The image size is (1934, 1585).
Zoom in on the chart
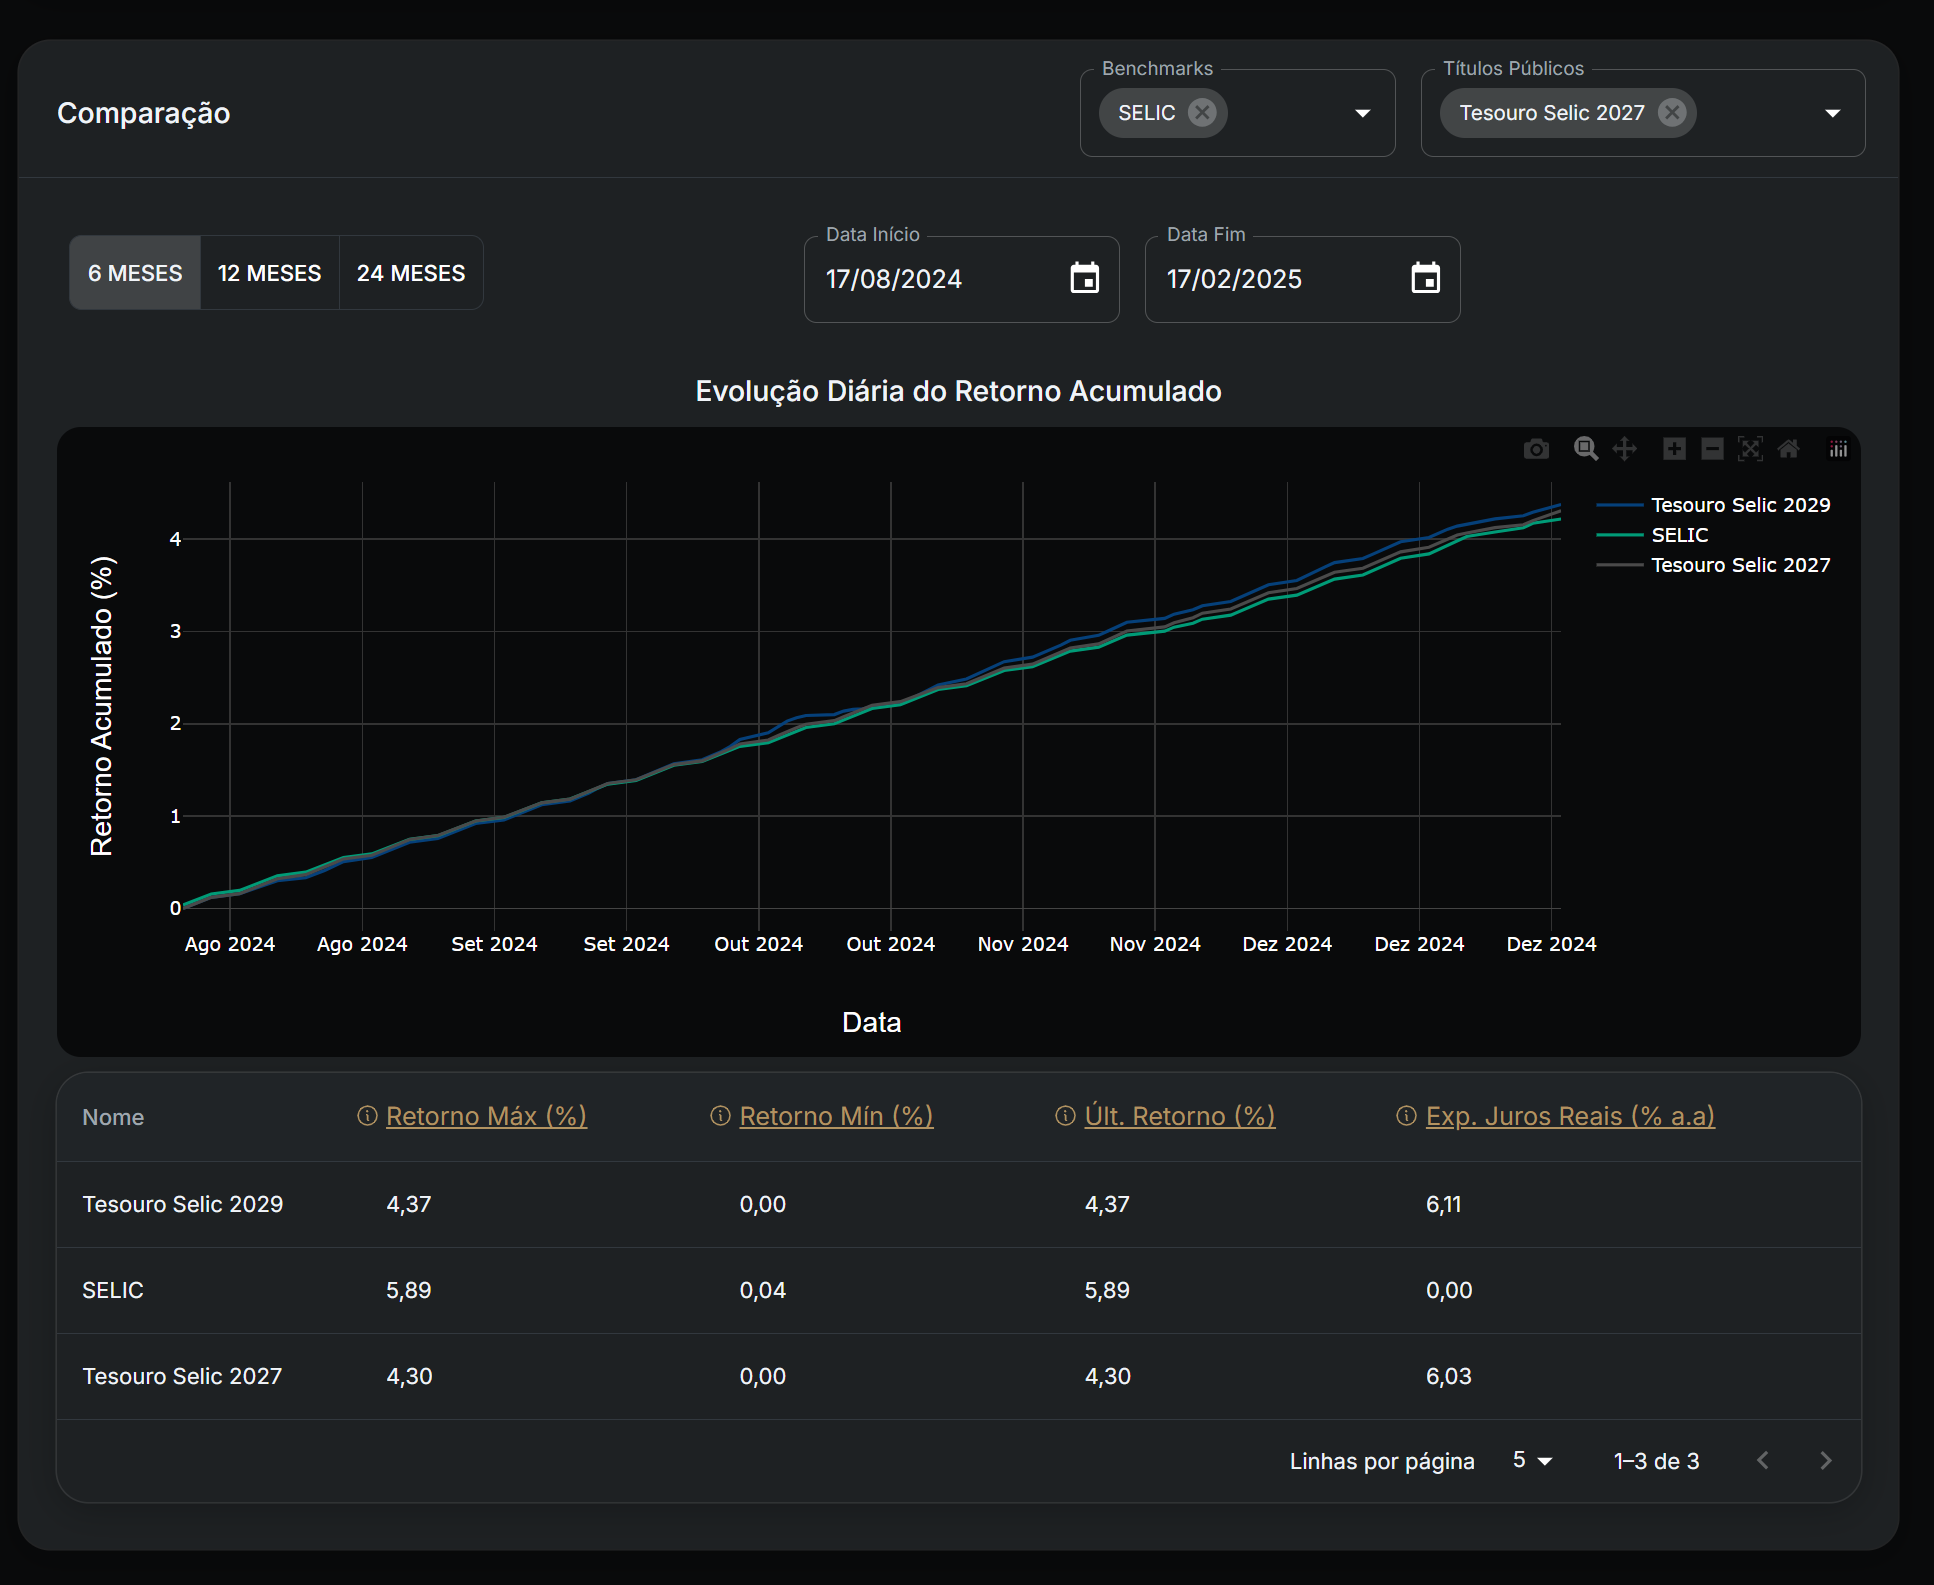(x=1674, y=449)
